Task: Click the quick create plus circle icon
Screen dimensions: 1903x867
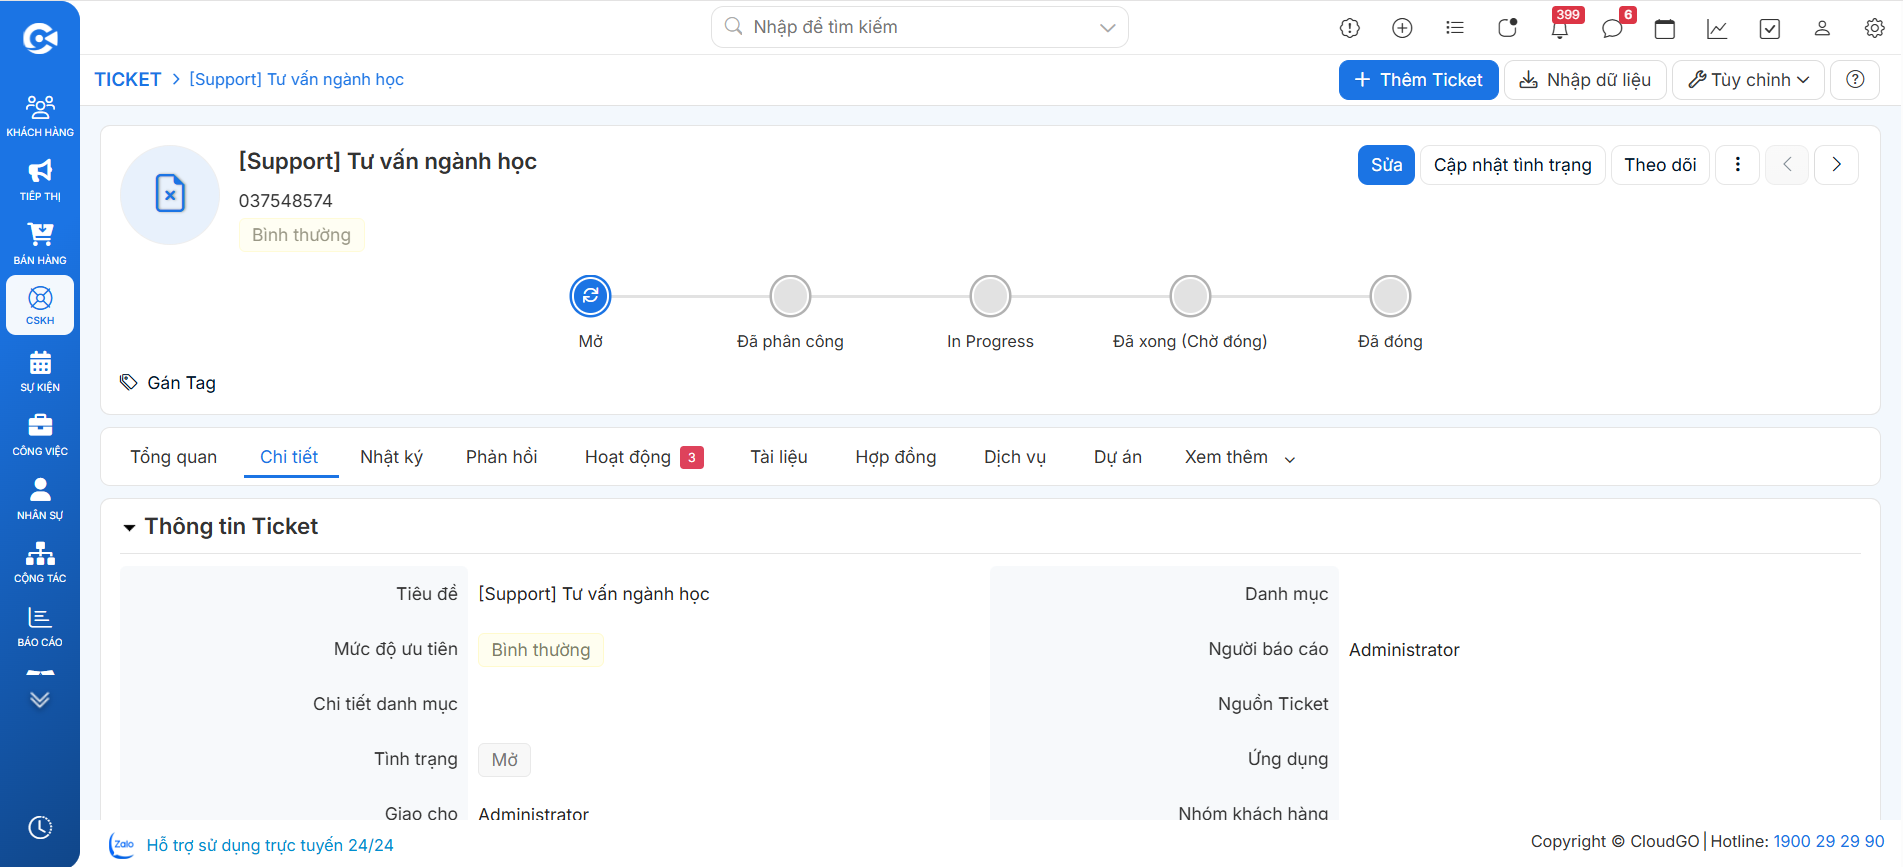Action: tap(1402, 28)
